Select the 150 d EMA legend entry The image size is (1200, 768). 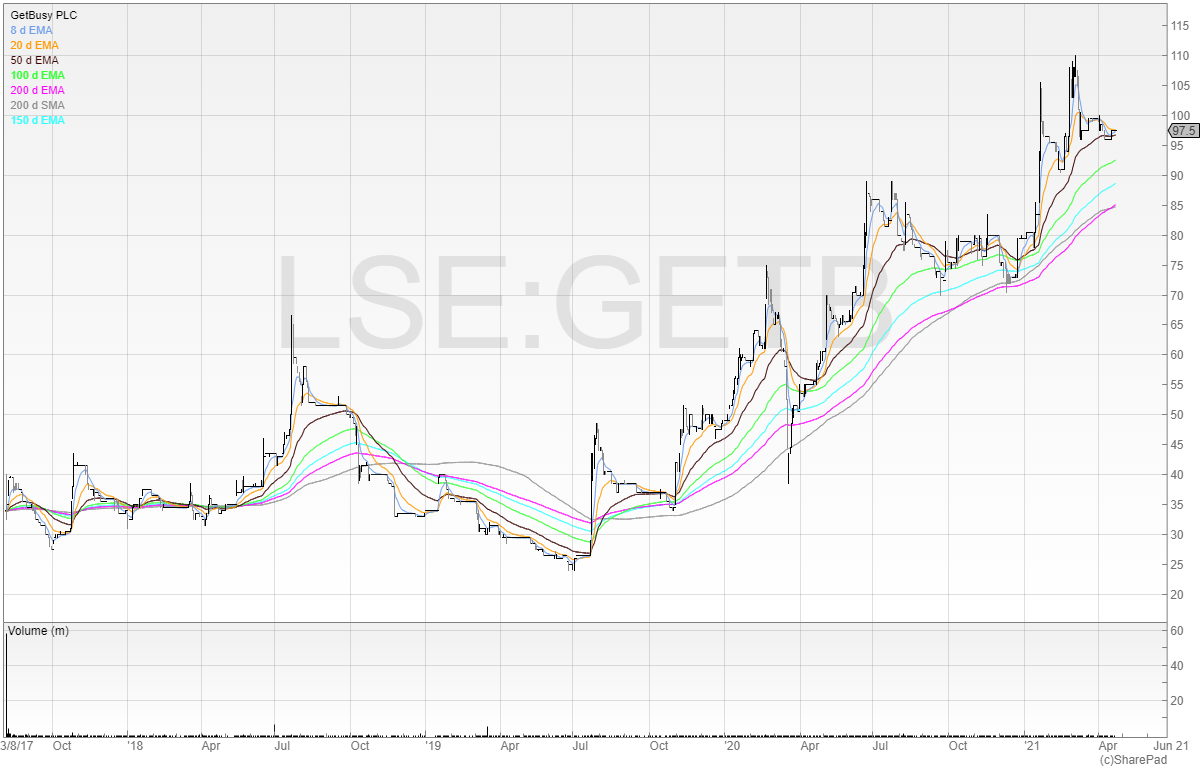pyautogui.click(x=37, y=120)
